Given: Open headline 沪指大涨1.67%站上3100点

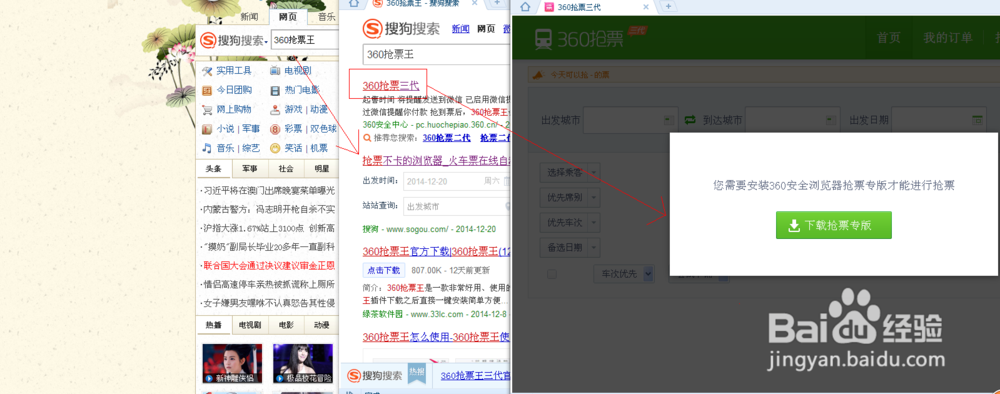Looking at the screenshot, I should point(268,228).
